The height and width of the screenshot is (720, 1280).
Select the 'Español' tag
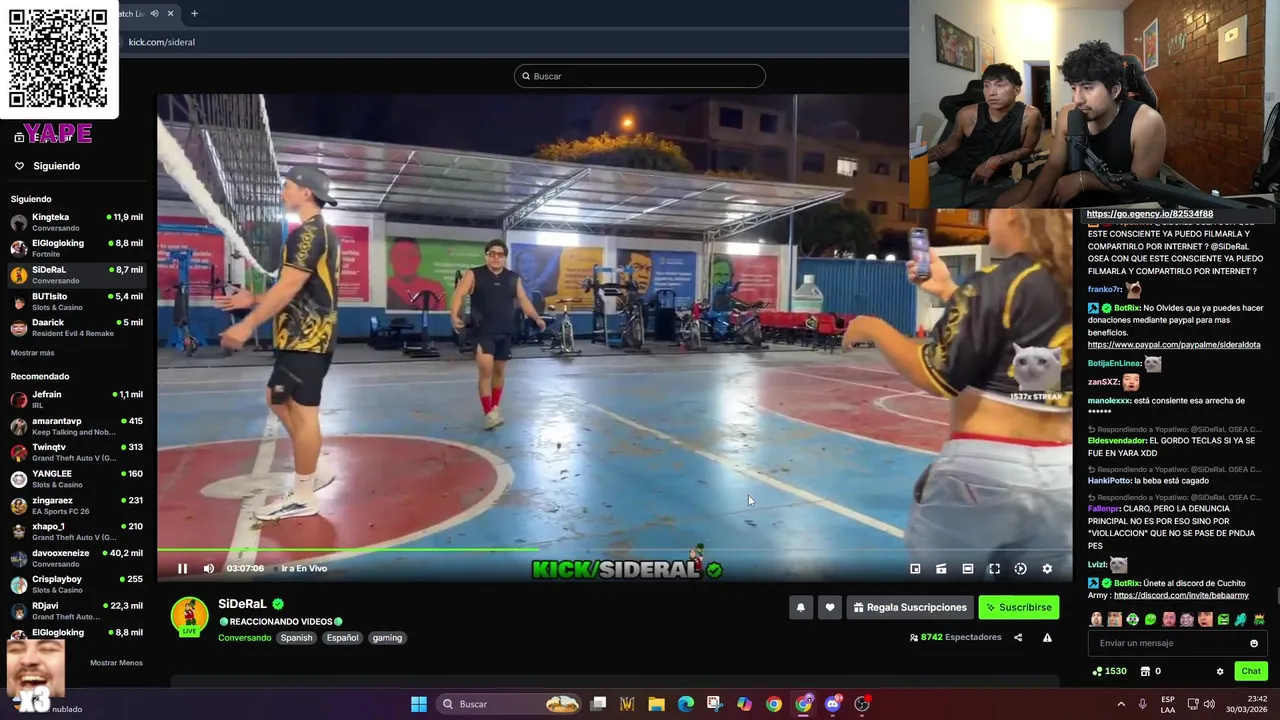coord(342,638)
